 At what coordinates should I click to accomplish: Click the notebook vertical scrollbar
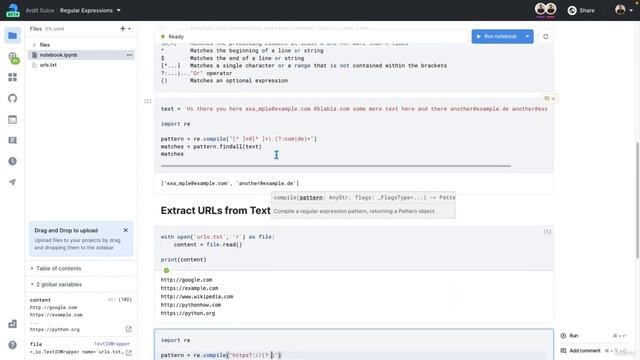[x=637, y=200]
